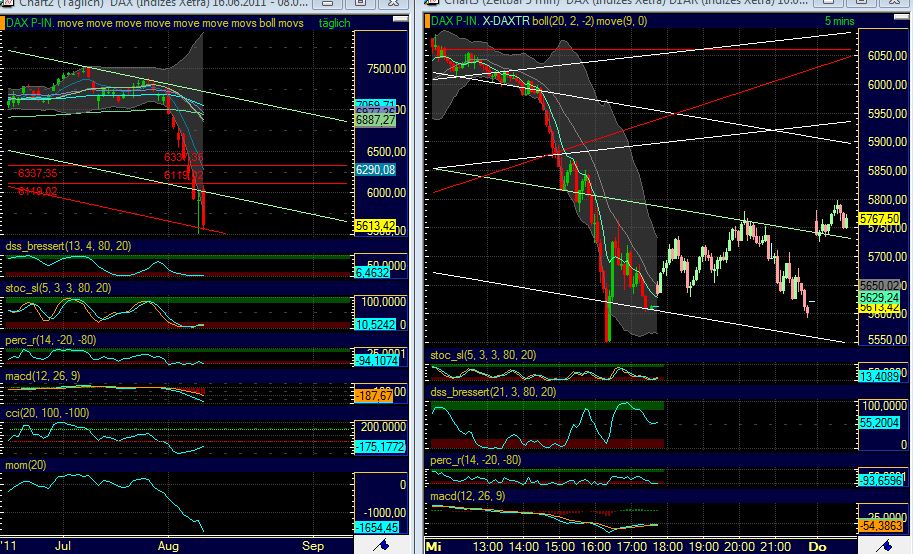Image resolution: width=913 pixels, height=554 pixels.
Task: Click stoc_sl(5, 3, 3, 80, 20) in the daily chart
Action: tap(58, 288)
